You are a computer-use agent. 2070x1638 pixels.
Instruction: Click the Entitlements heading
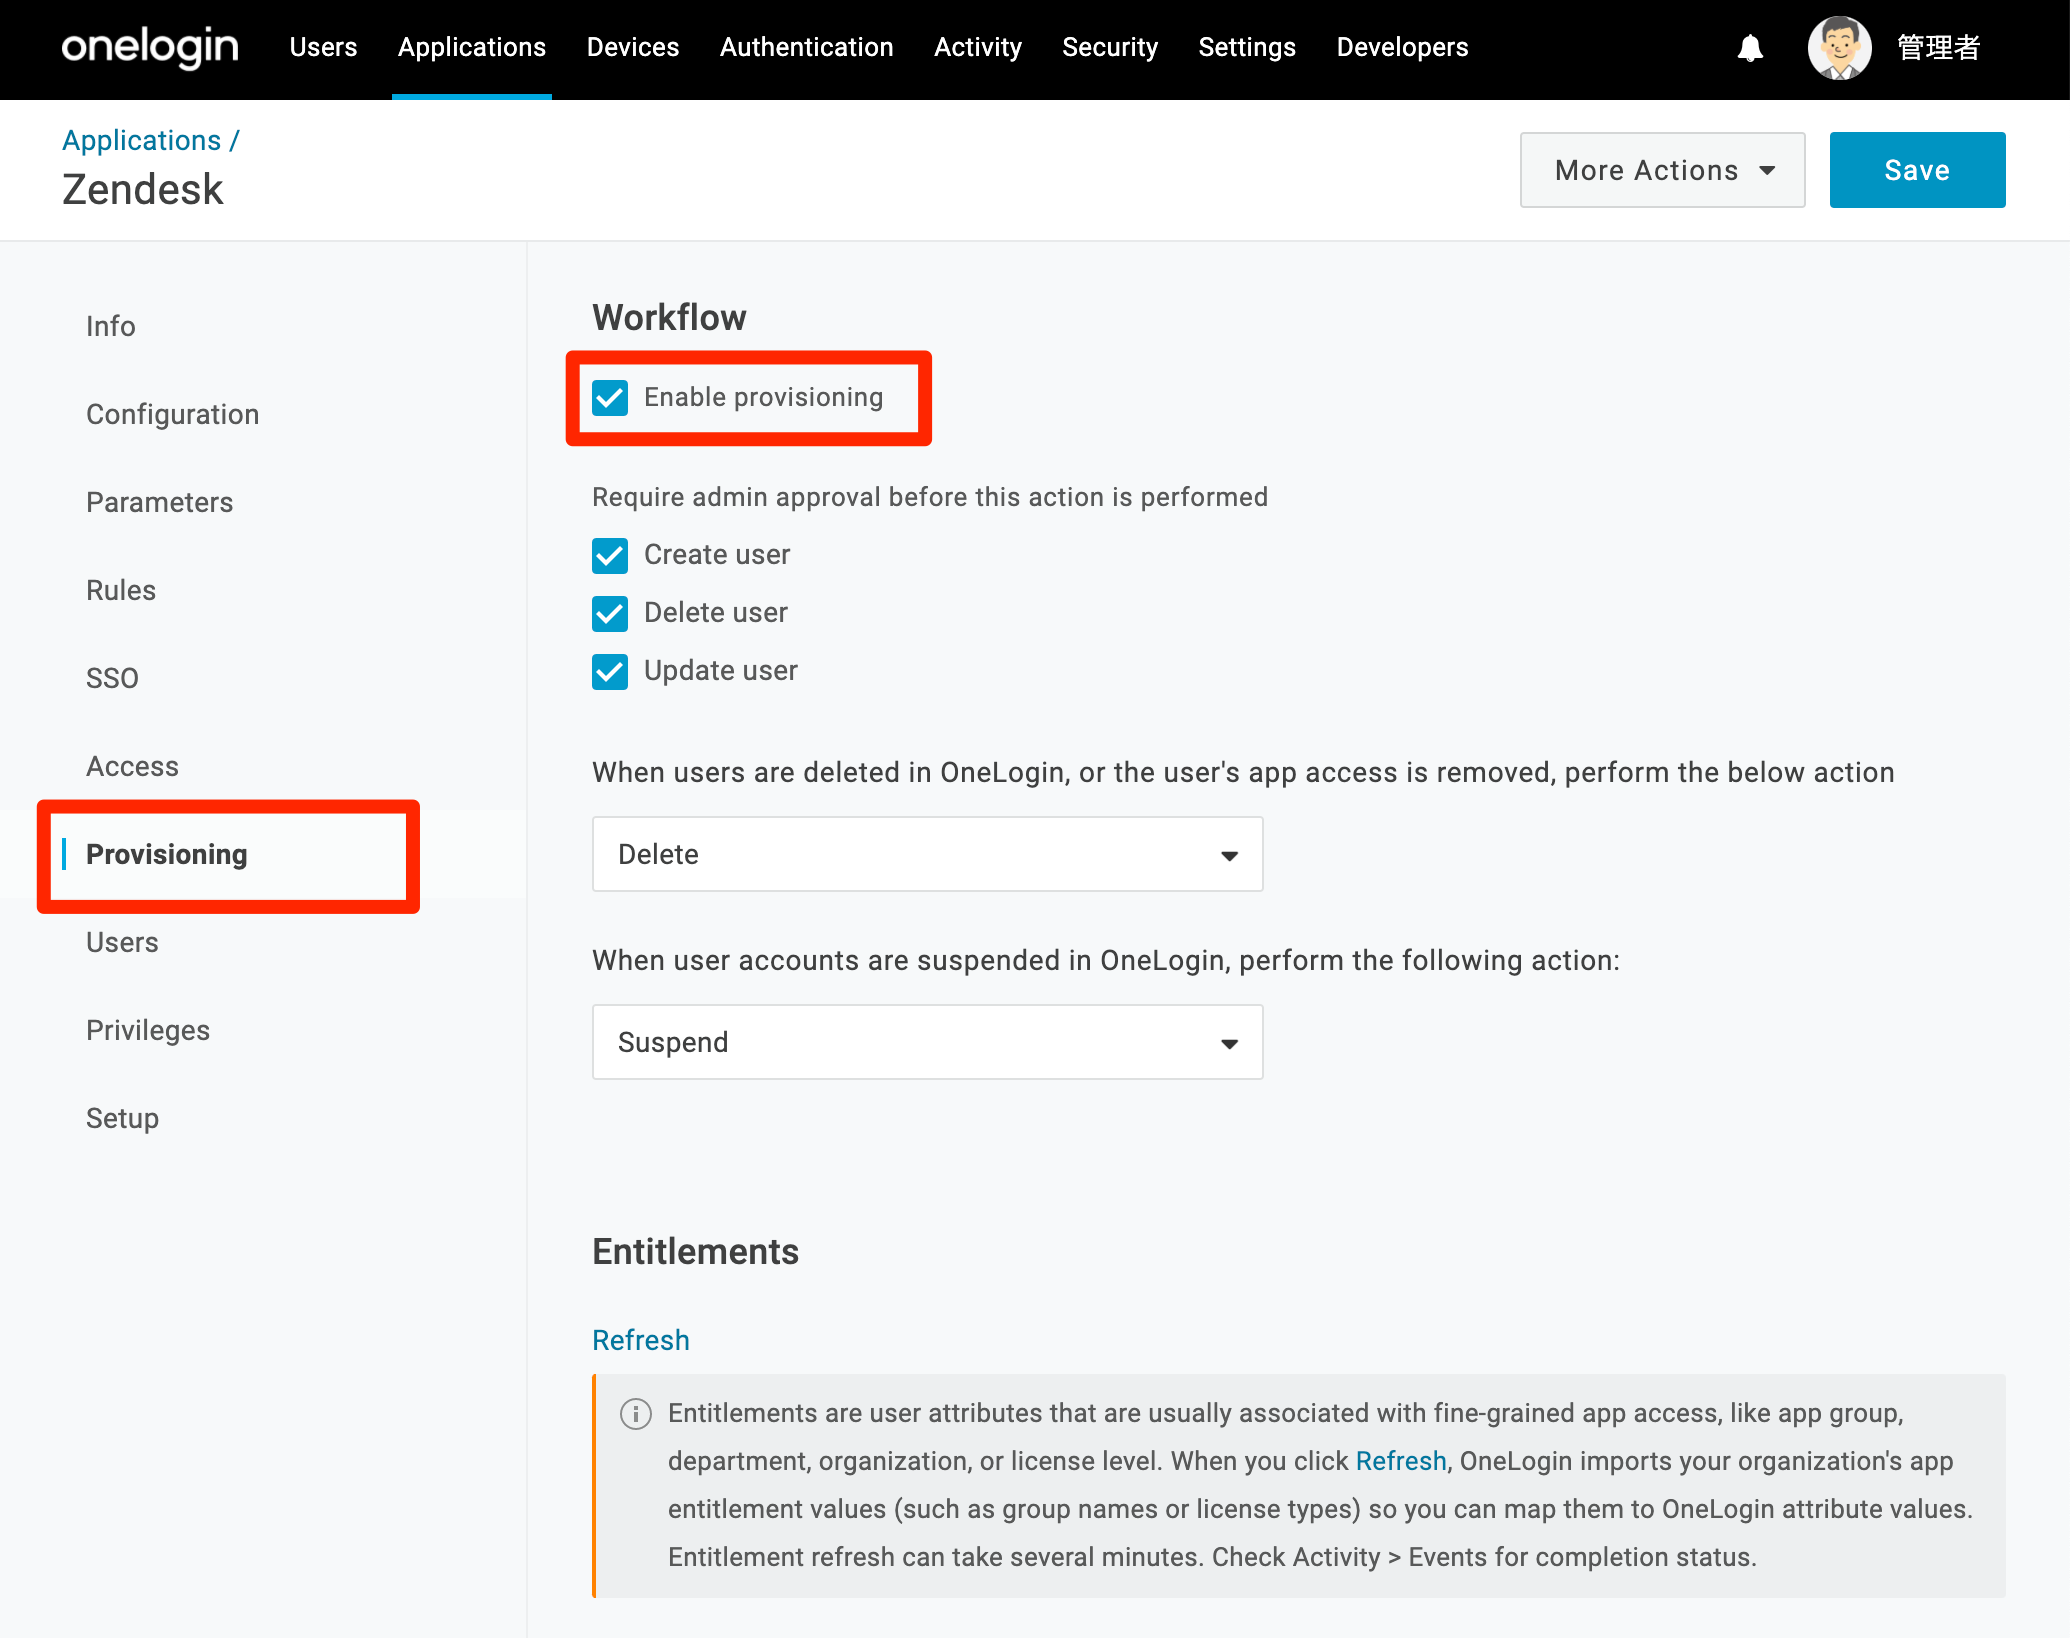(695, 1251)
